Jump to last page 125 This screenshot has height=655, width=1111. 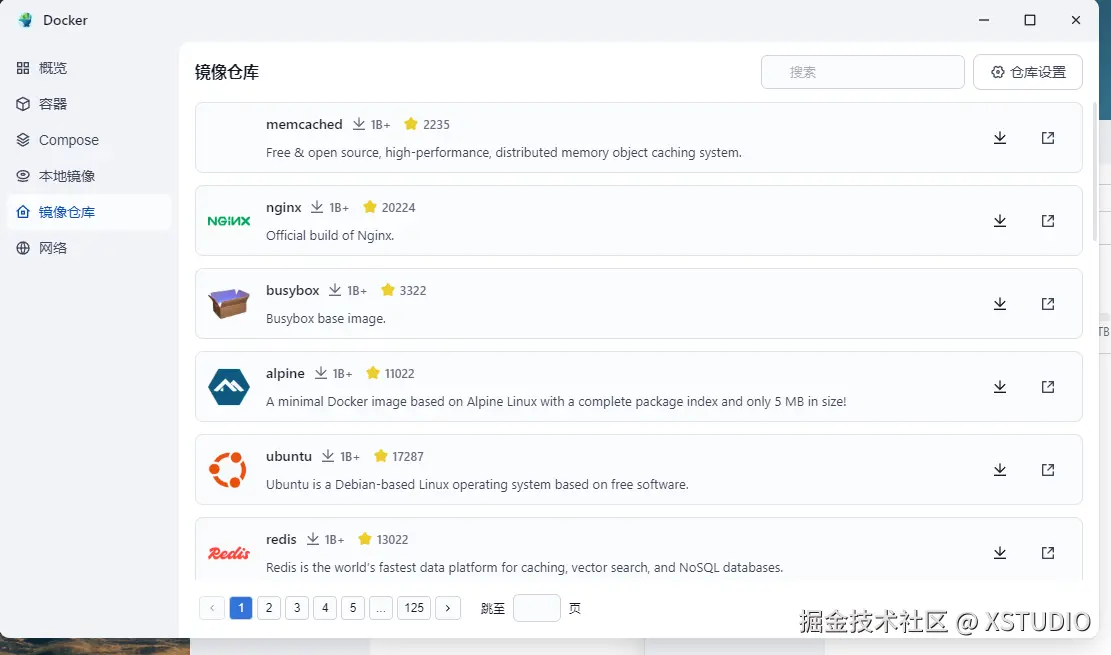pos(414,608)
